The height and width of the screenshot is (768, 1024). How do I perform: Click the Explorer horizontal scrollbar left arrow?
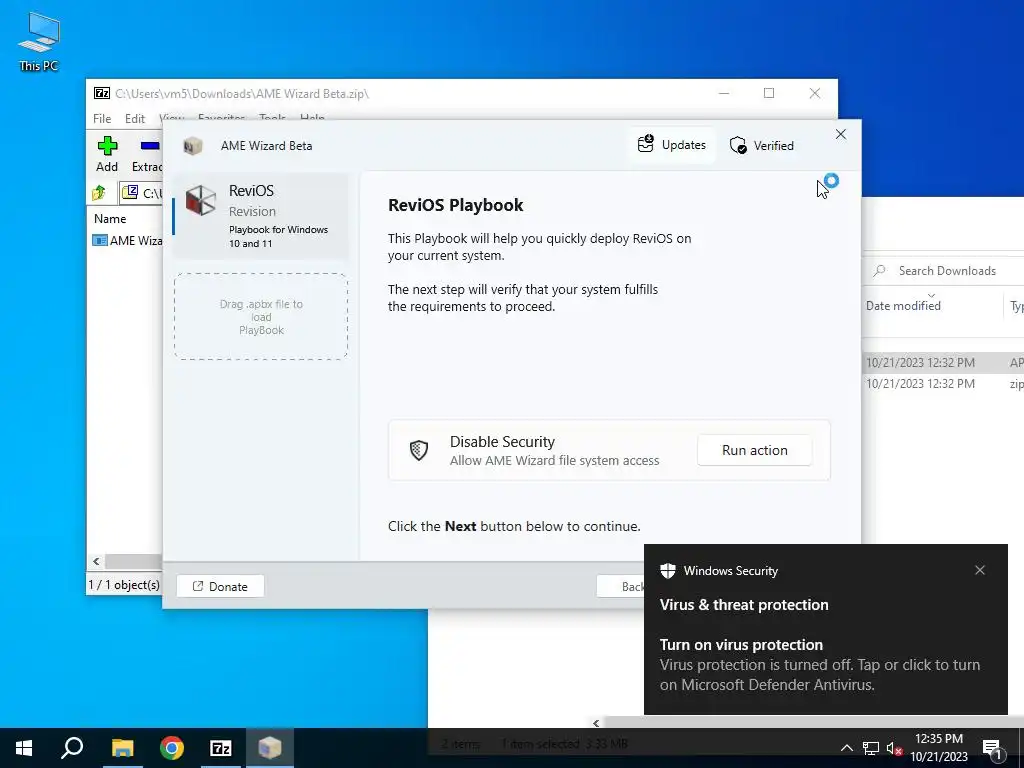[x=596, y=722]
